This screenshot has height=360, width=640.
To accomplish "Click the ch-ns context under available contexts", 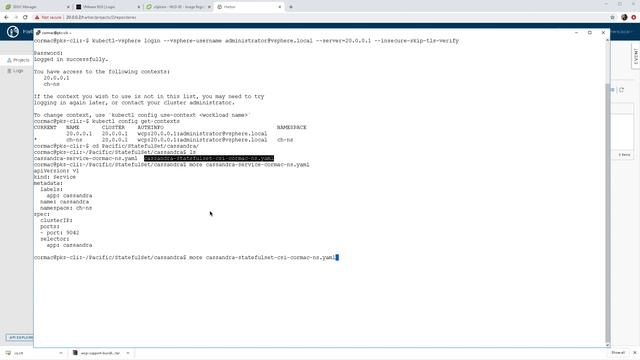I will 52,84.
